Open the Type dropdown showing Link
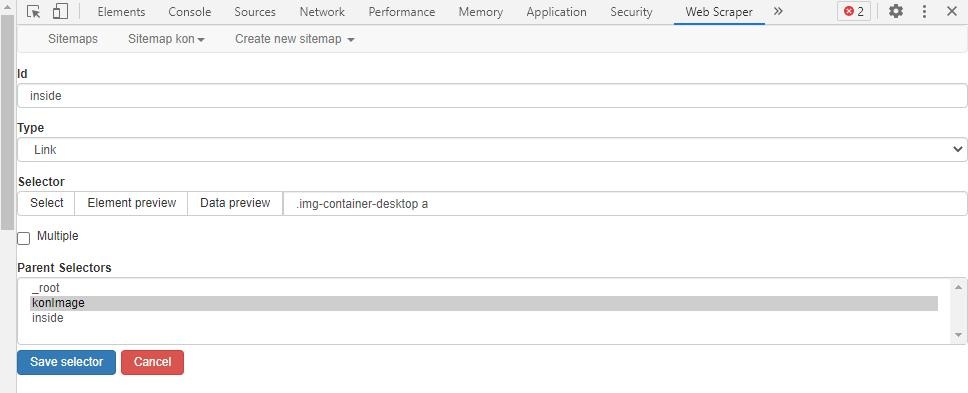The image size is (968, 393). [x=492, y=149]
